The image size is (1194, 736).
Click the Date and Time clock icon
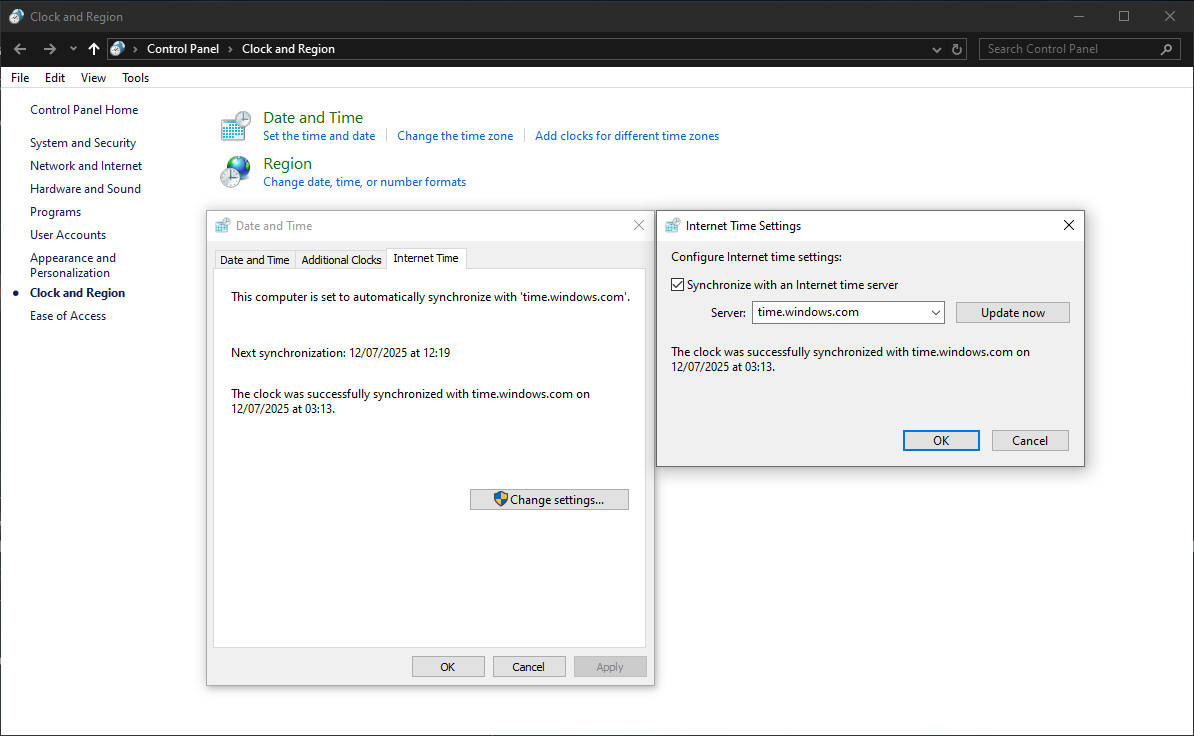click(234, 125)
